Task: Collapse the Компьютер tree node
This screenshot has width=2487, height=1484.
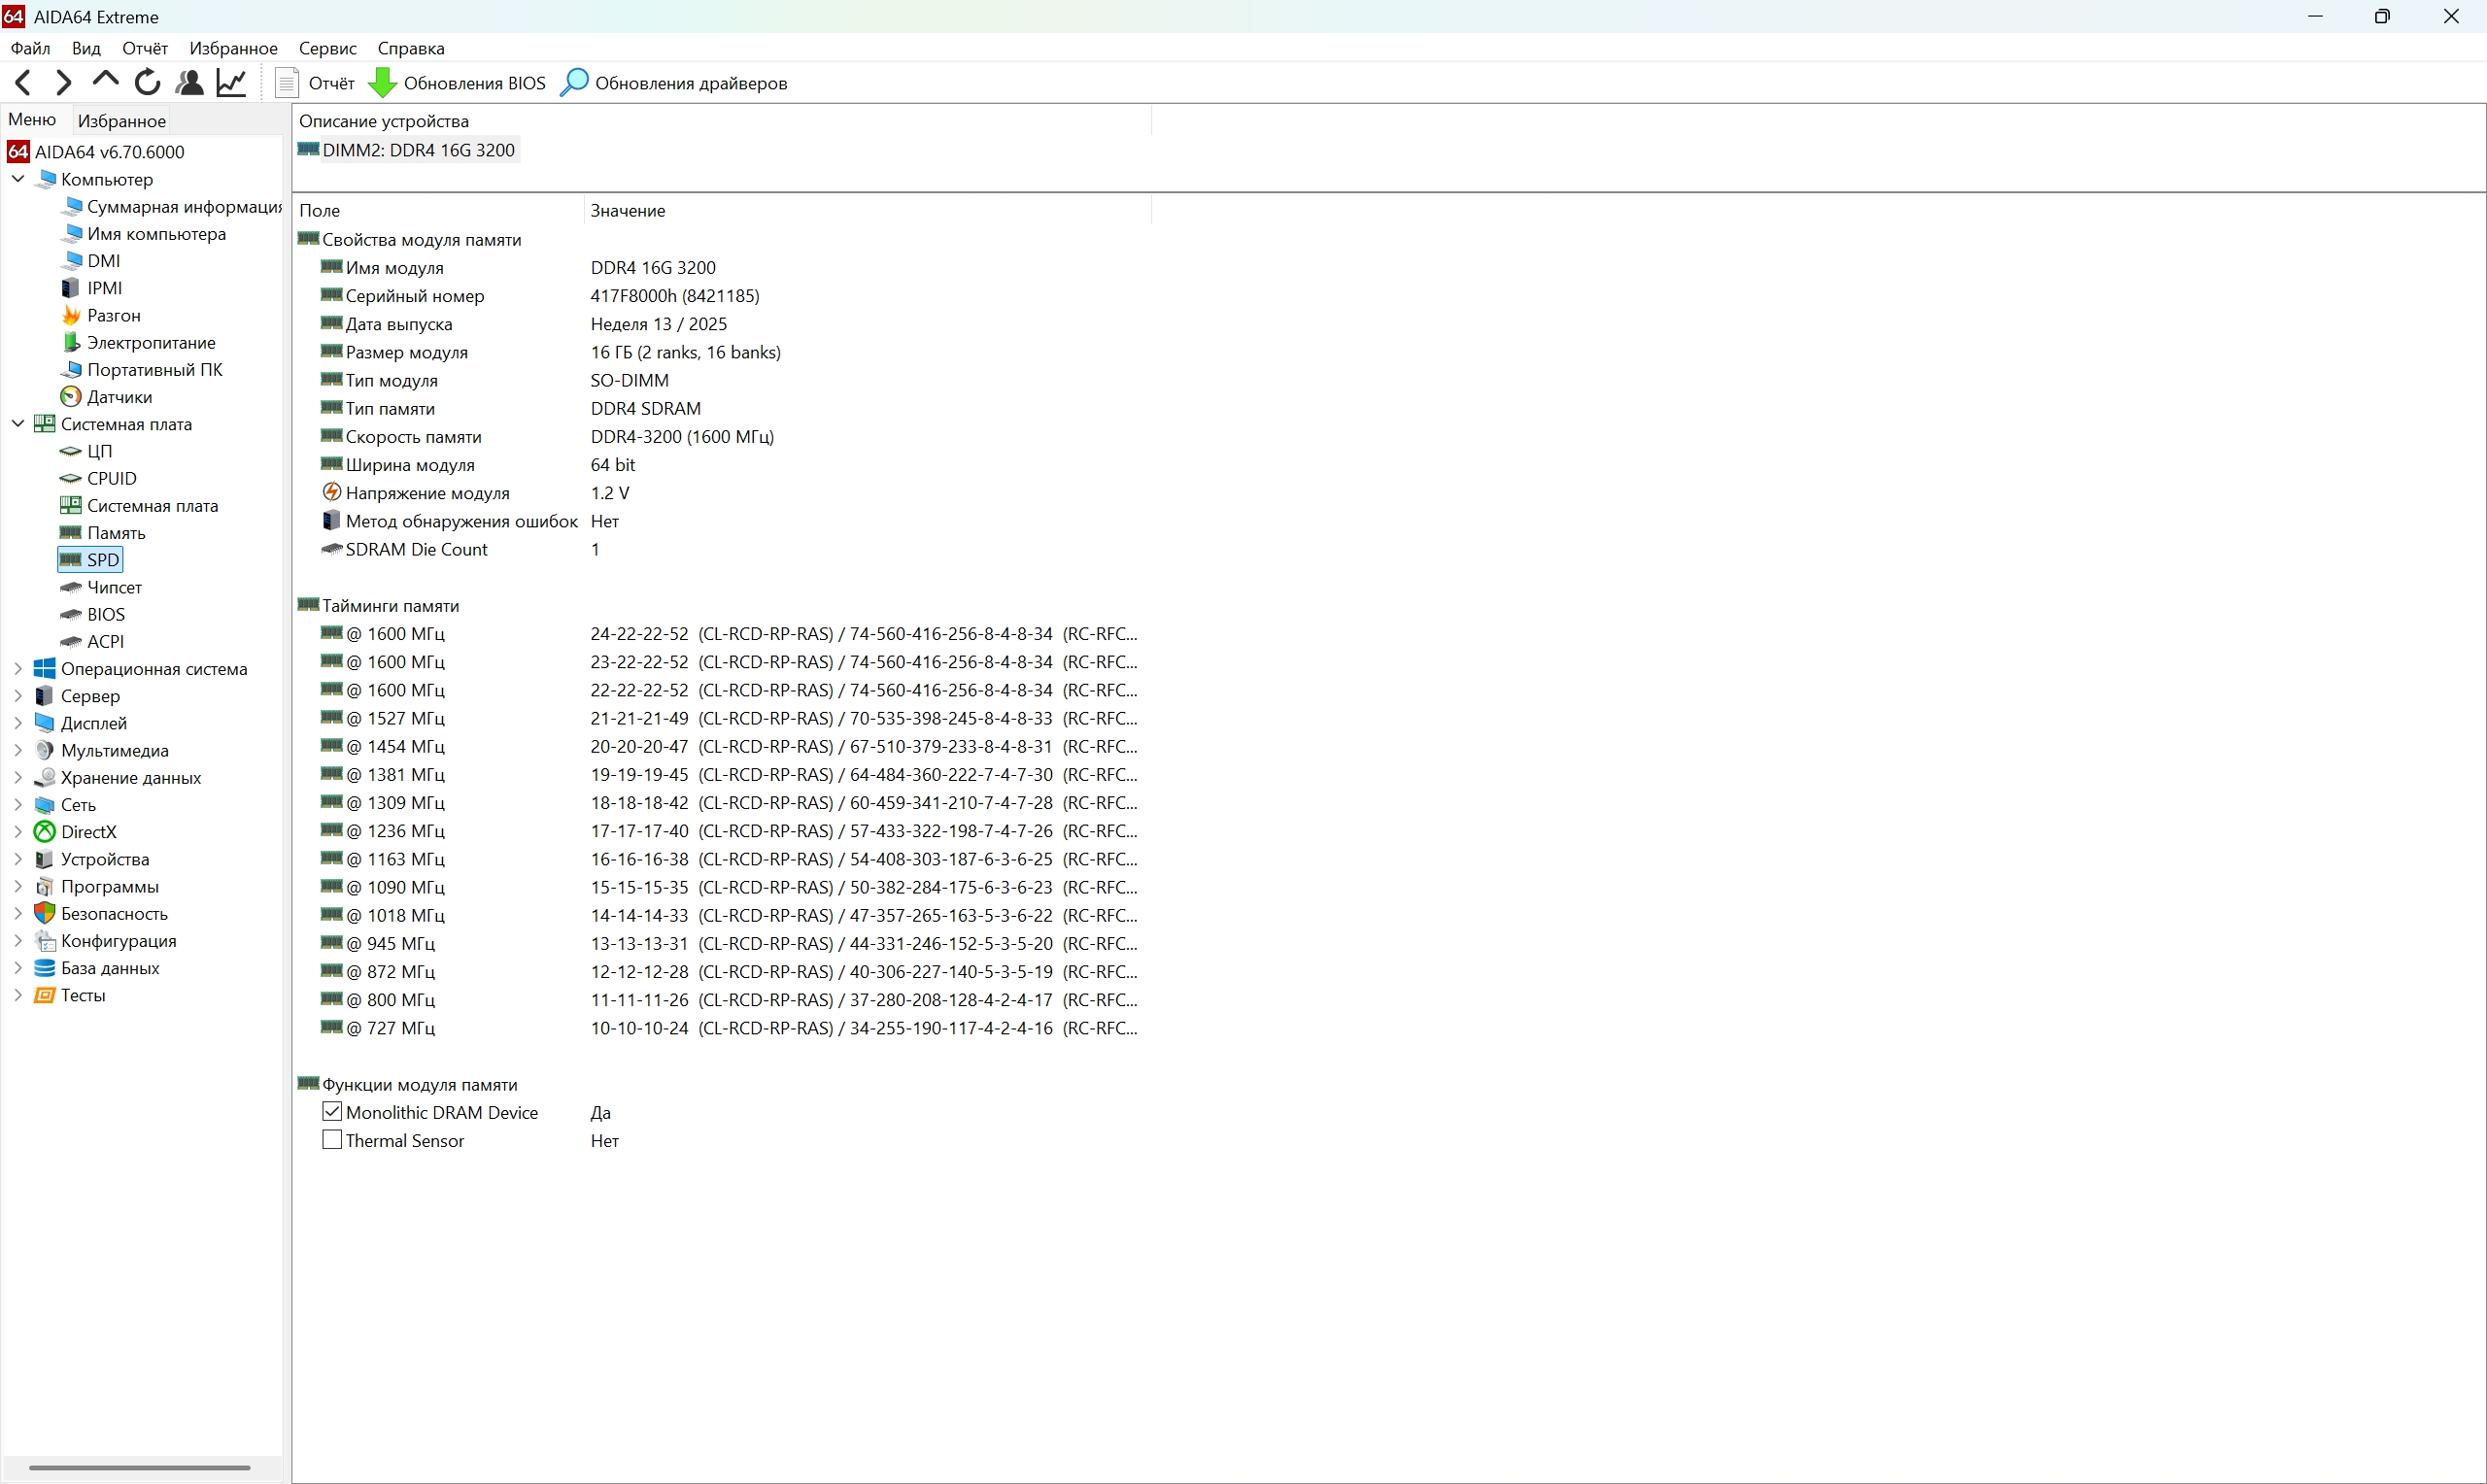Action: click(x=18, y=179)
